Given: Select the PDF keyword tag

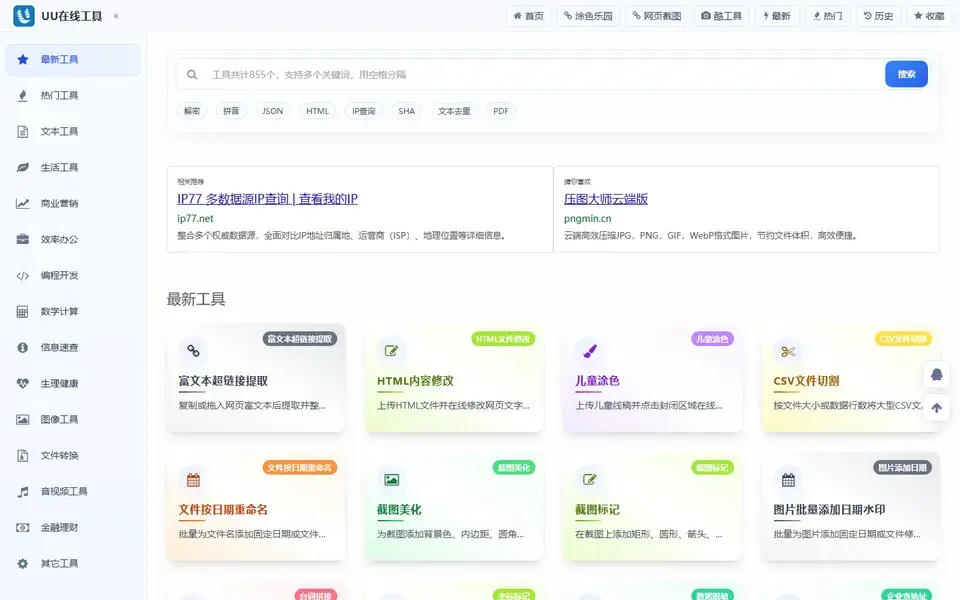Looking at the screenshot, I should point(501,111).
